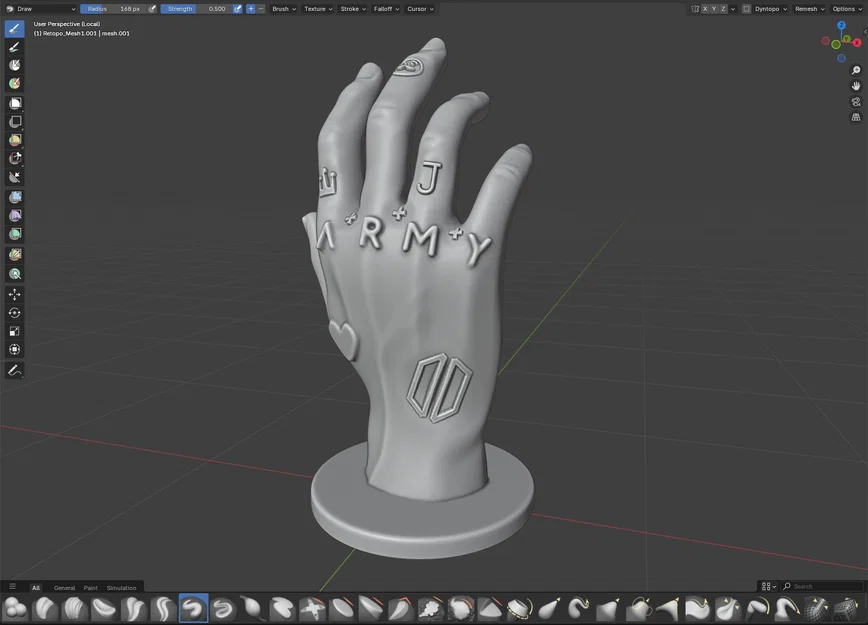Select the Draw Face Sets tool
Image resolution: width=868 pixels, height=625 pixels.
pos(15,84)
